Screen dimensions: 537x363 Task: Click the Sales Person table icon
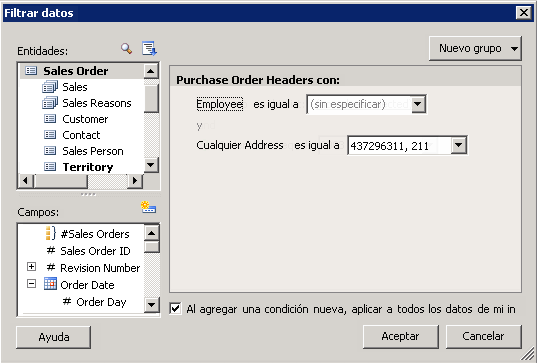pyautogui.click(x=50, y=151)
